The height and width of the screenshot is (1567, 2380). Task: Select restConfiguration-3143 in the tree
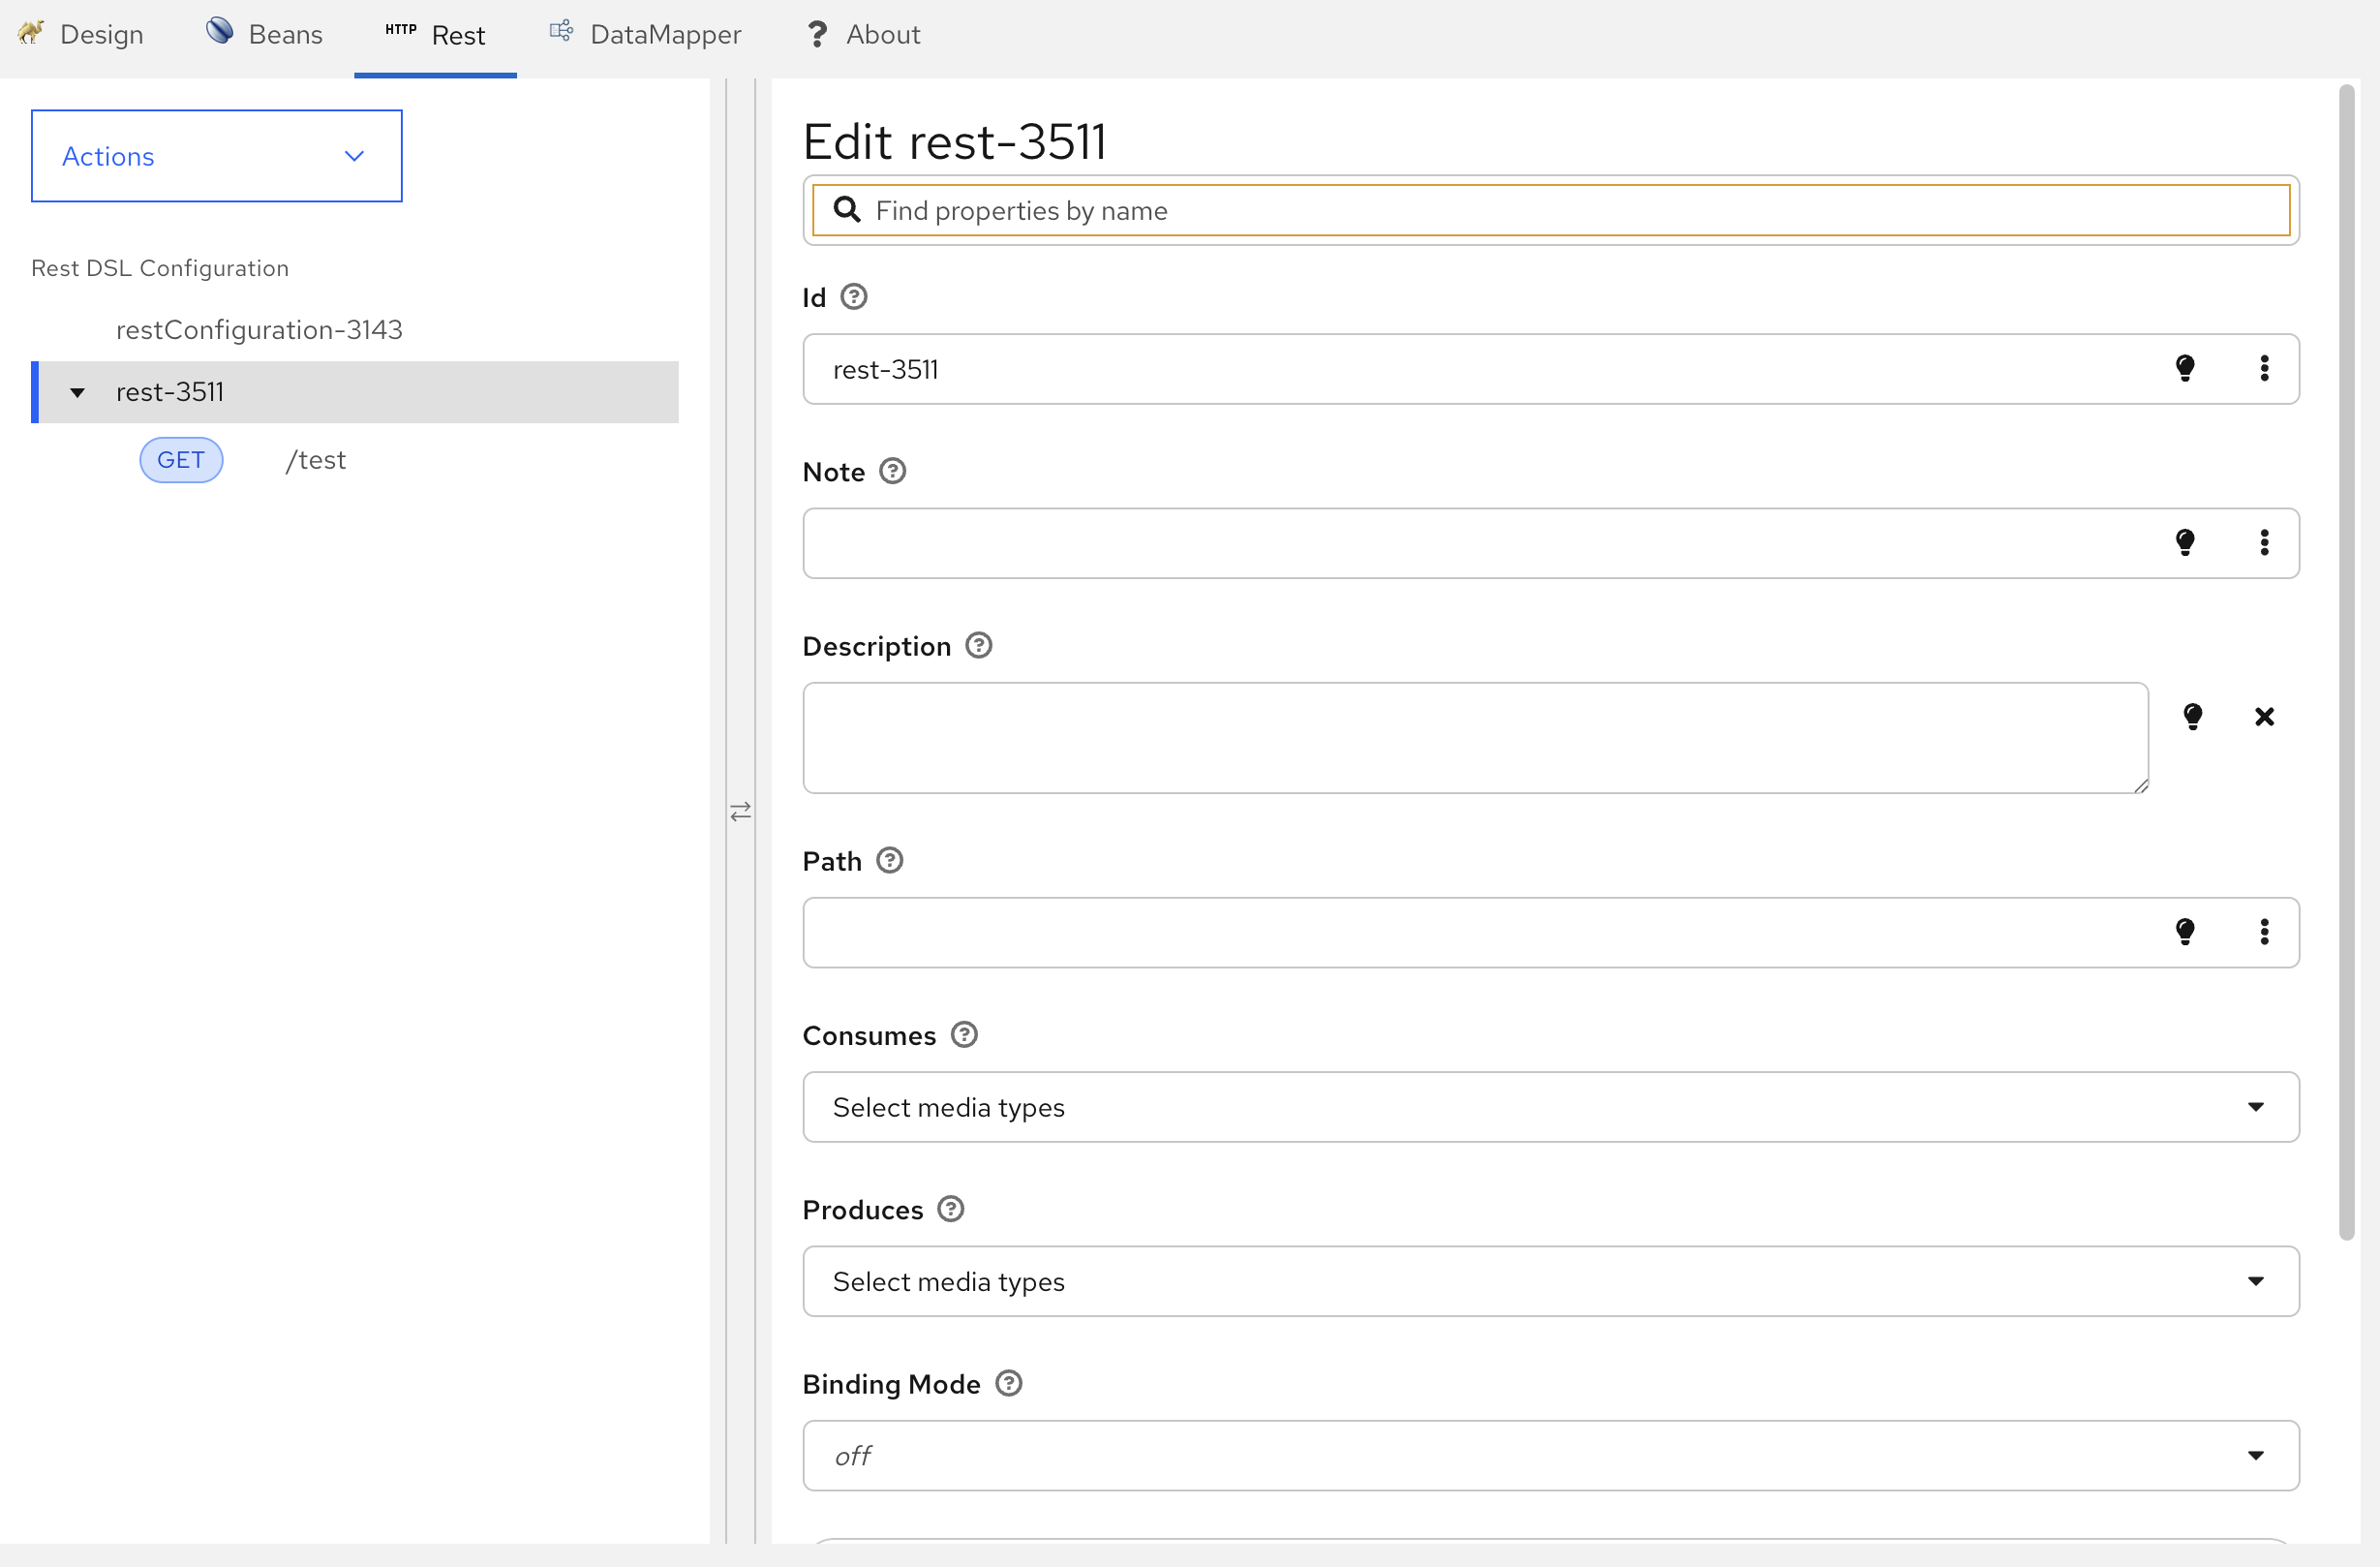[x=259, y=330]
